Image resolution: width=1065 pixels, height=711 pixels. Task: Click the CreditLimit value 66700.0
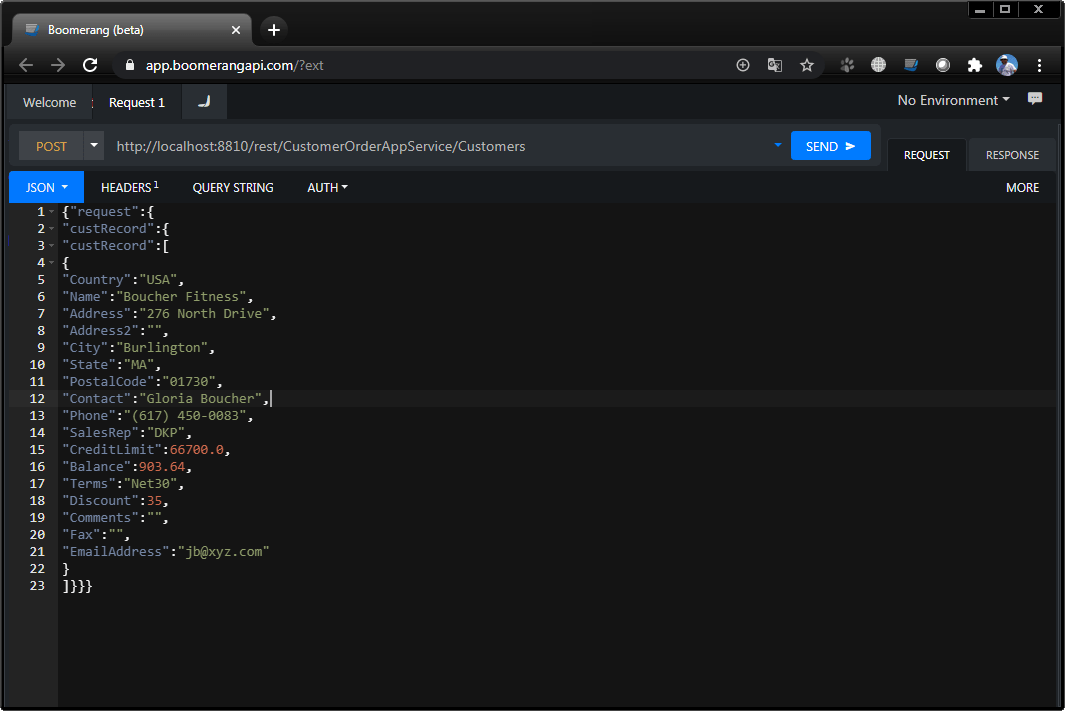click(196, 450)
